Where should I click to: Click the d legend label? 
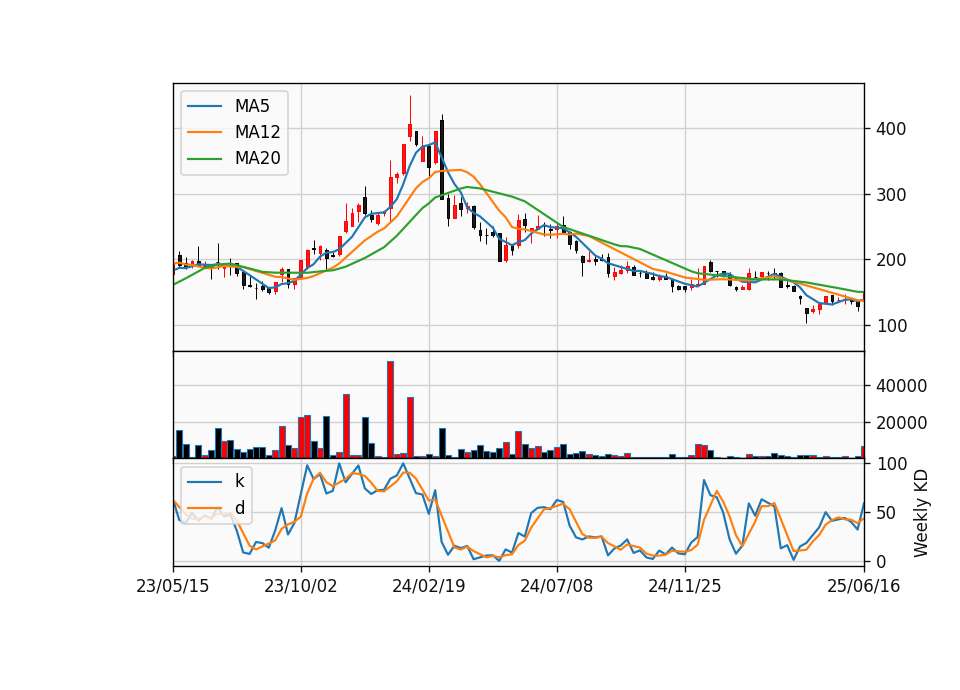pyautogui.click(x=239, y=508)
